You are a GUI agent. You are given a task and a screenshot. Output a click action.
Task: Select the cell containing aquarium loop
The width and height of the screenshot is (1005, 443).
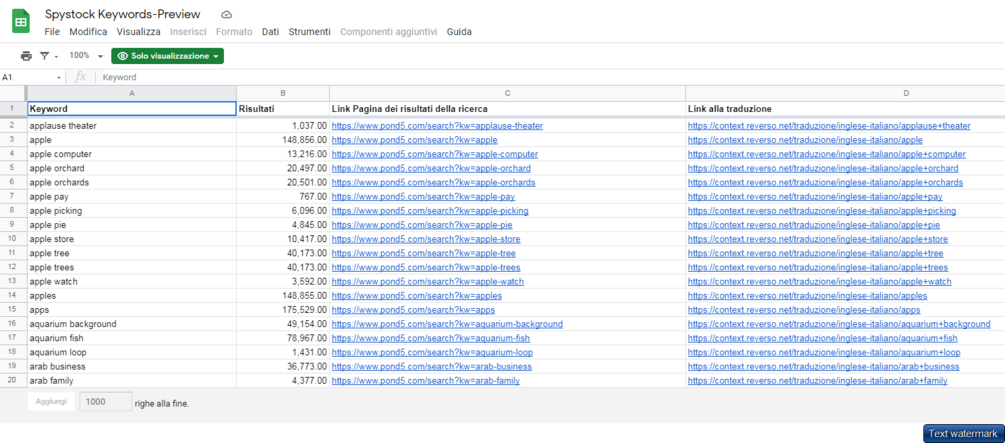(x=131, y=353)
